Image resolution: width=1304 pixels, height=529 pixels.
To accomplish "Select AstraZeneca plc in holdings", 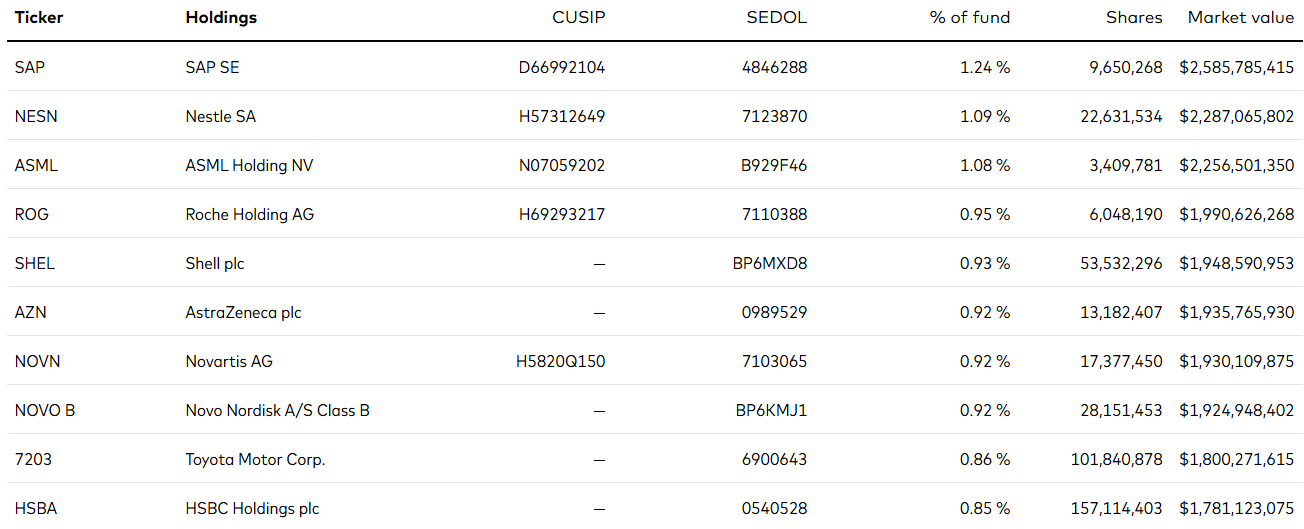I will coord(243,312).
